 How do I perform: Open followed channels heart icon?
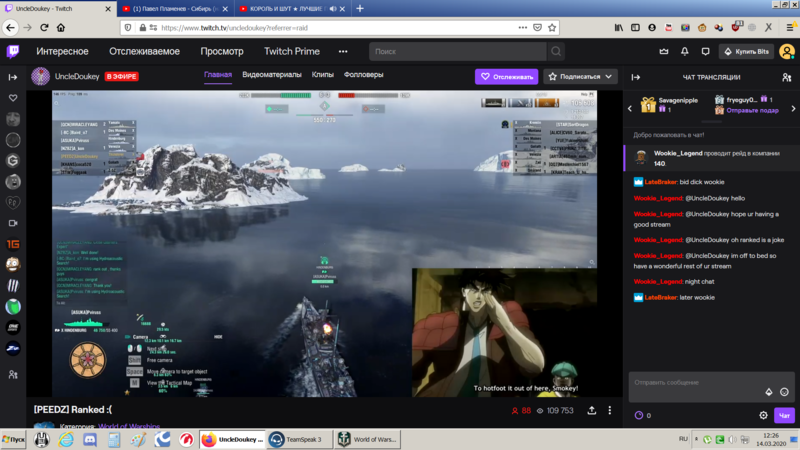click(13, 98)
